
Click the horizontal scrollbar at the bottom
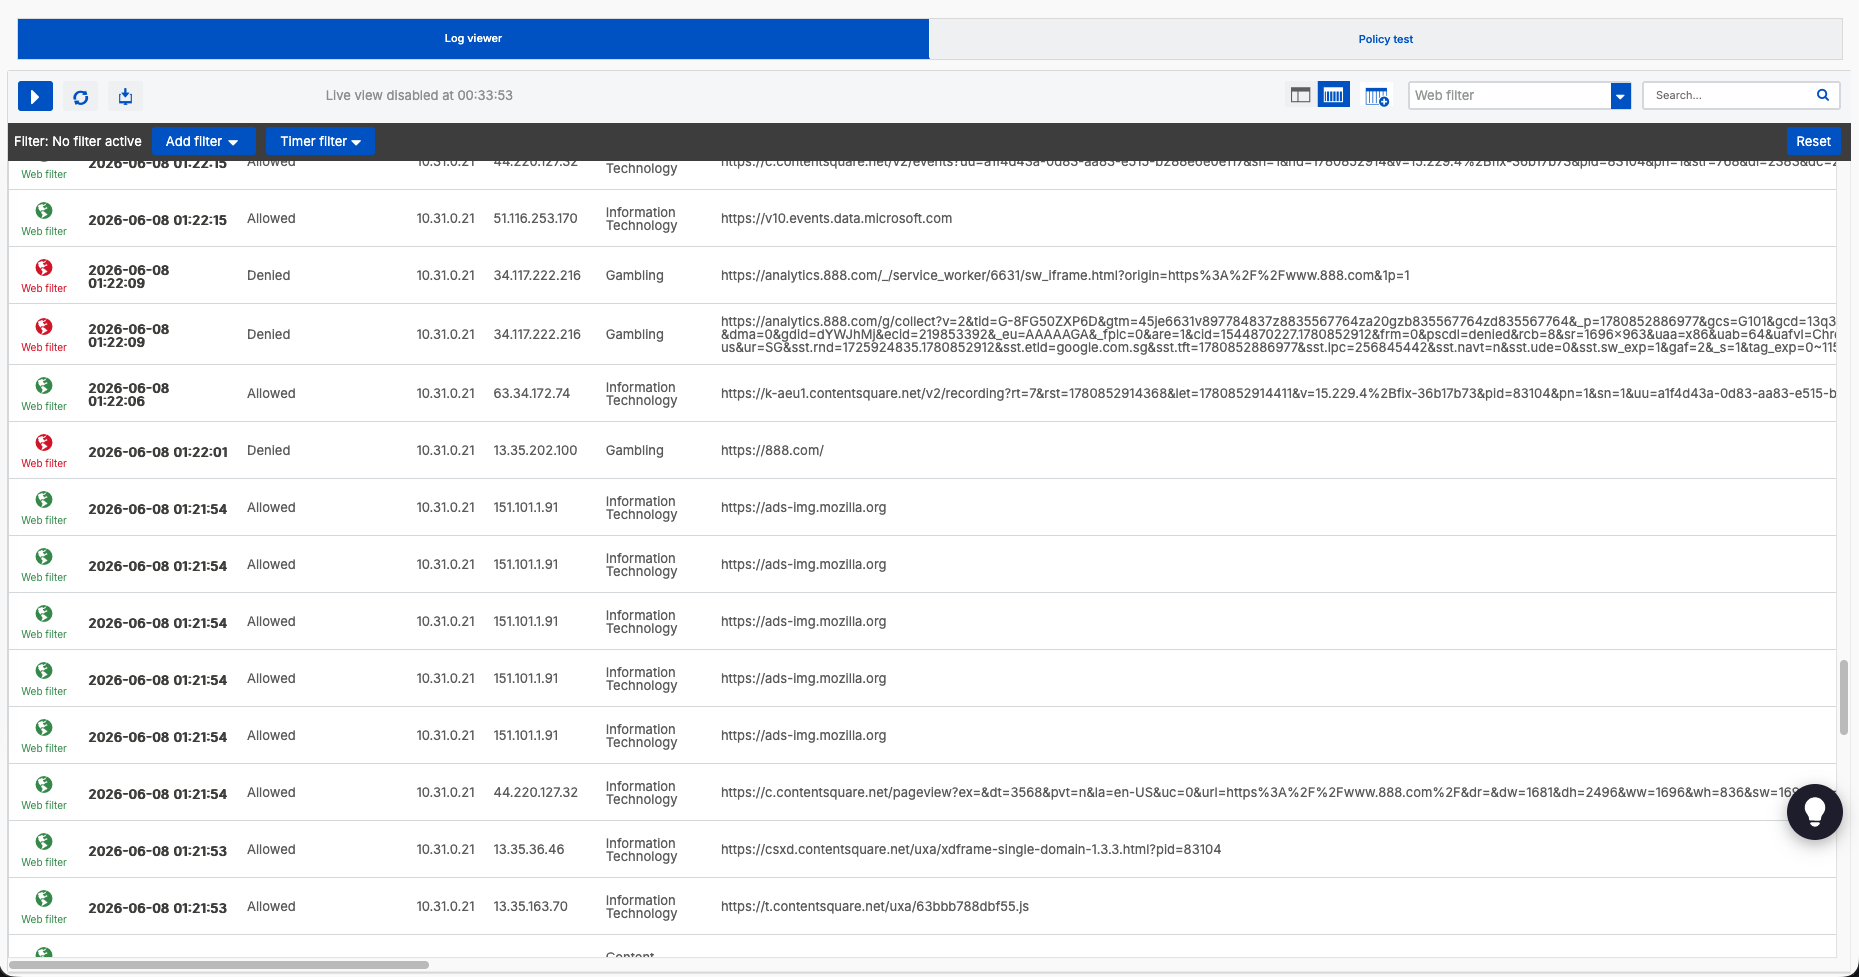tap(219, 965)
